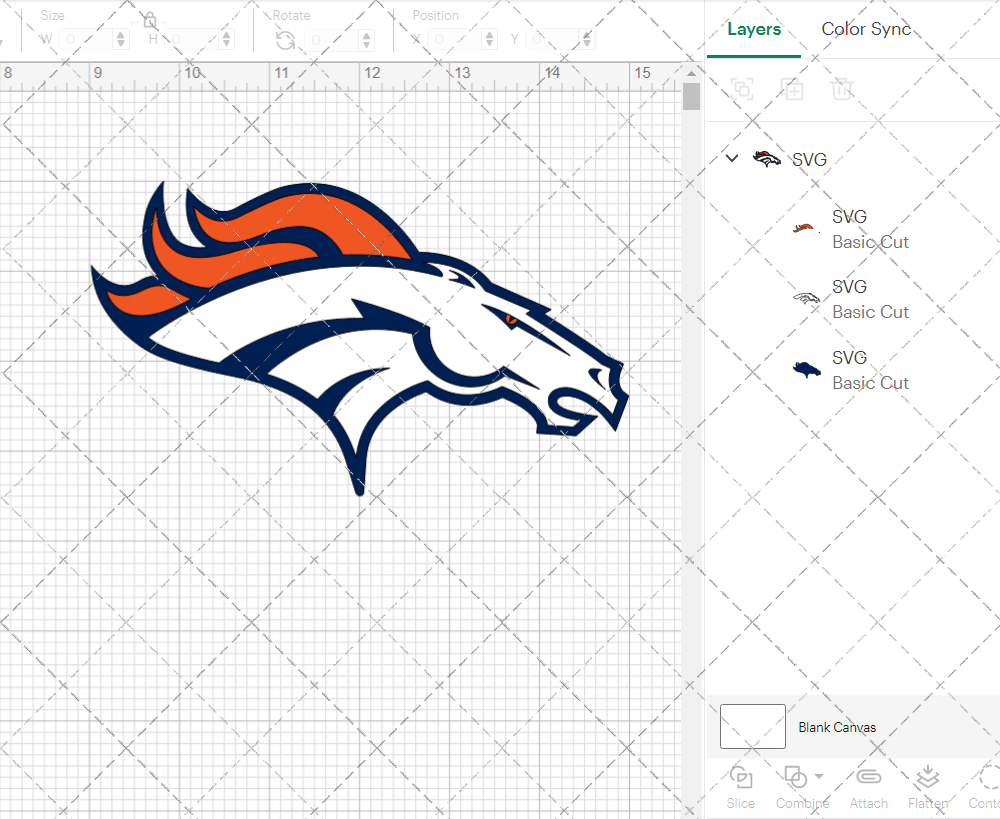Click the Contour tool
This screenshot has width=1000, height=819.
pyautogui.click(x=985, y=787)
